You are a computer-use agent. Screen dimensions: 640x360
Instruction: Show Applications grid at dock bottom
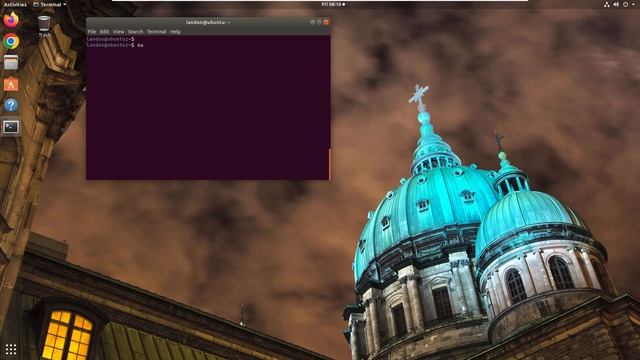11,349
